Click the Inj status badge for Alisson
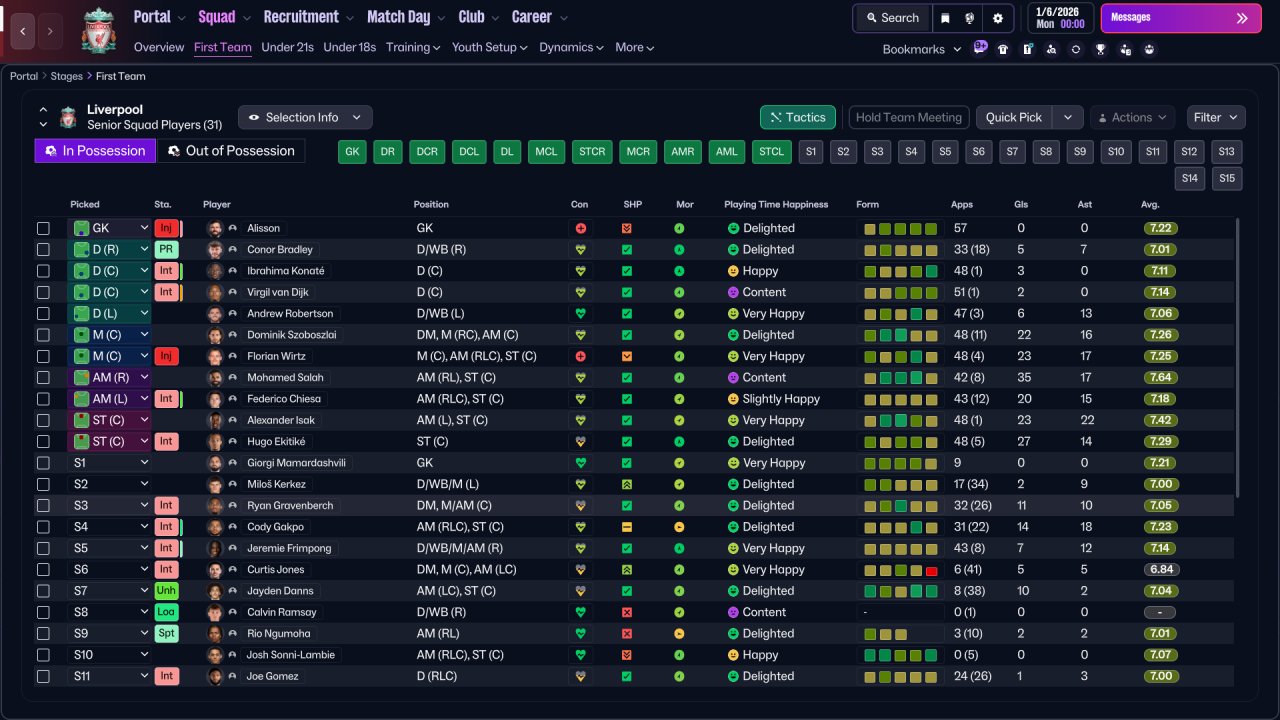Screen dimensions: 1280x720 click(166, 228)
